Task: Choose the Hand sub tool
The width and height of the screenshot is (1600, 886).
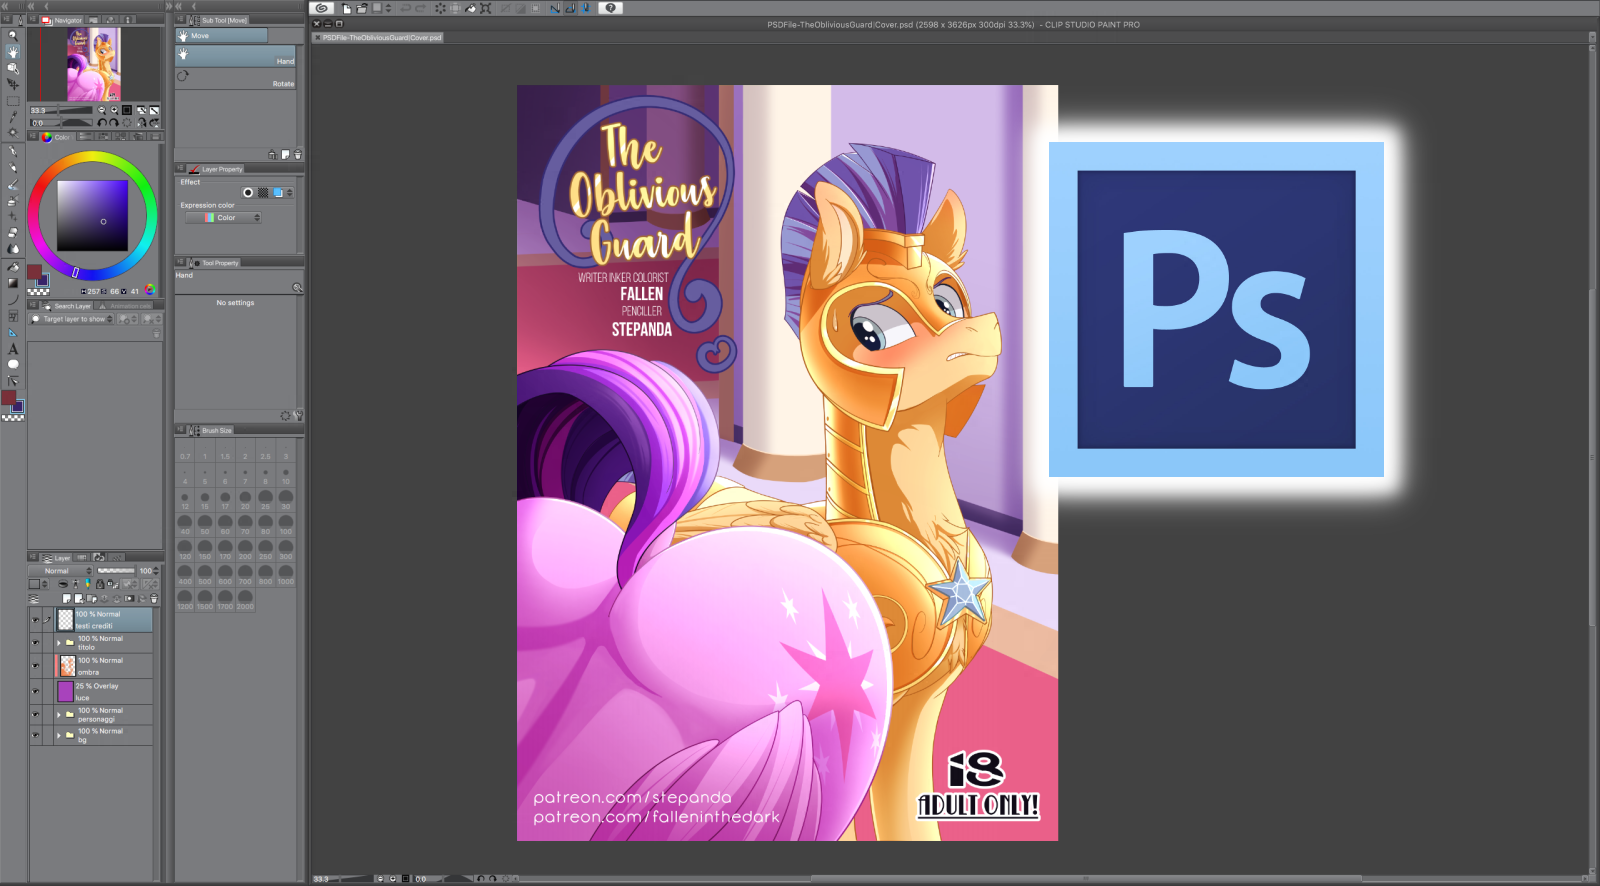Action: click(236, 57)
